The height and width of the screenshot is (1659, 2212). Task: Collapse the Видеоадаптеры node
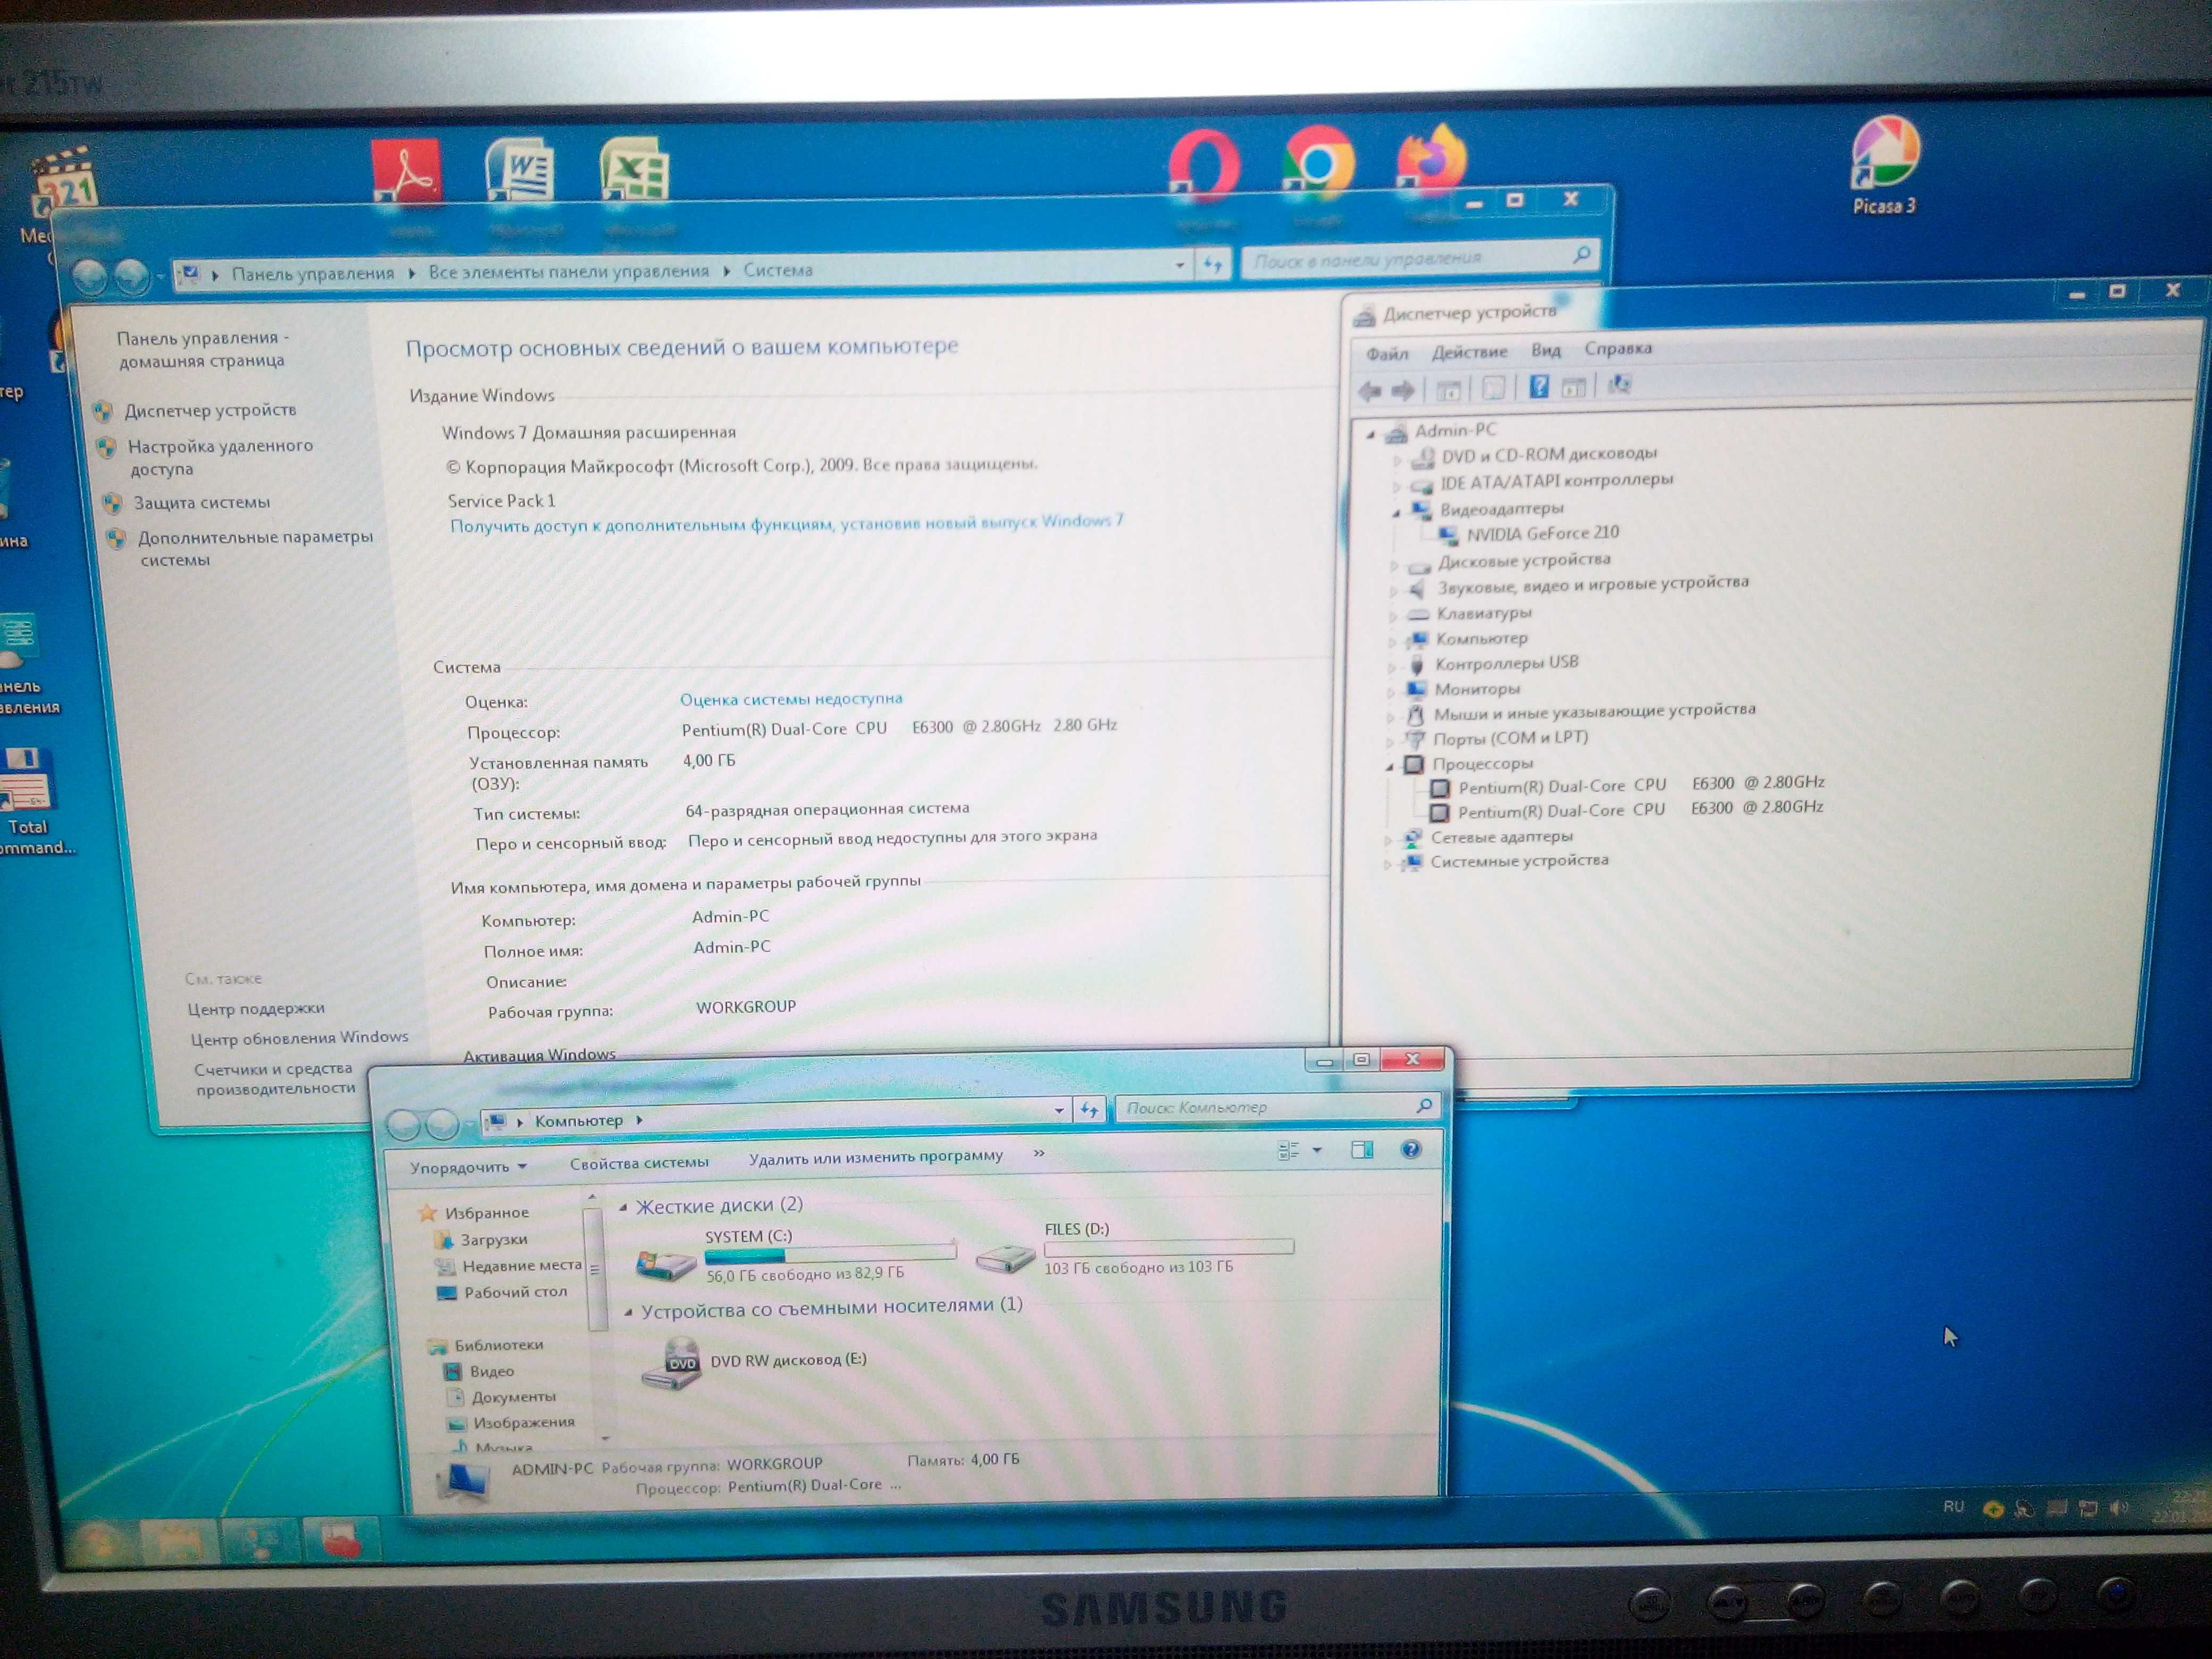[1396, 513]
